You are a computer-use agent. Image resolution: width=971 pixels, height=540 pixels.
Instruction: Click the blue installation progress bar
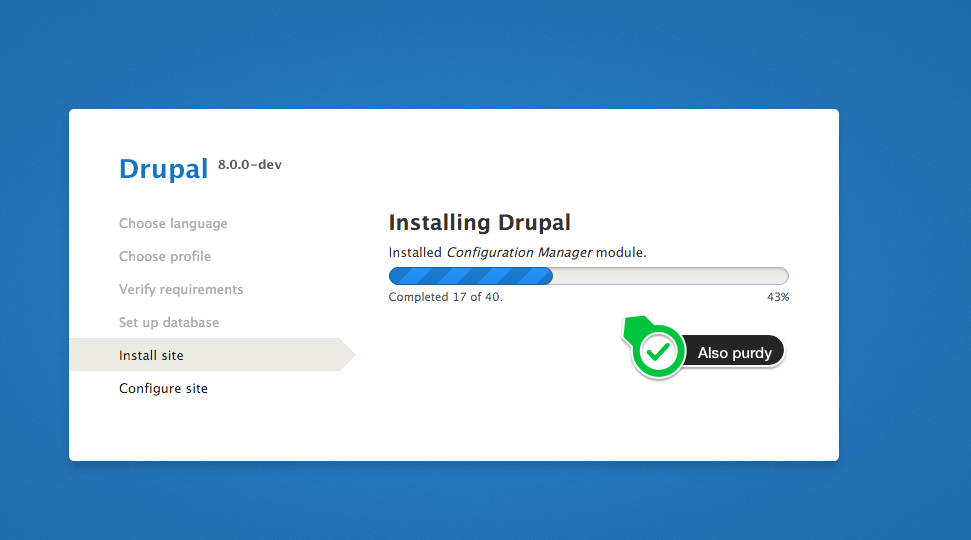[x=588, y=276]
